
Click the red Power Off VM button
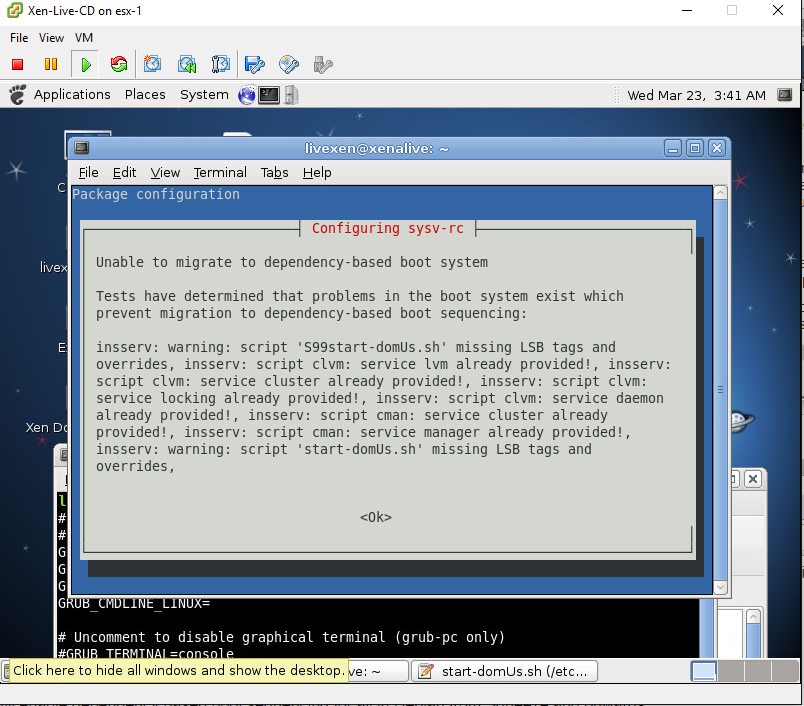point(17,65)
